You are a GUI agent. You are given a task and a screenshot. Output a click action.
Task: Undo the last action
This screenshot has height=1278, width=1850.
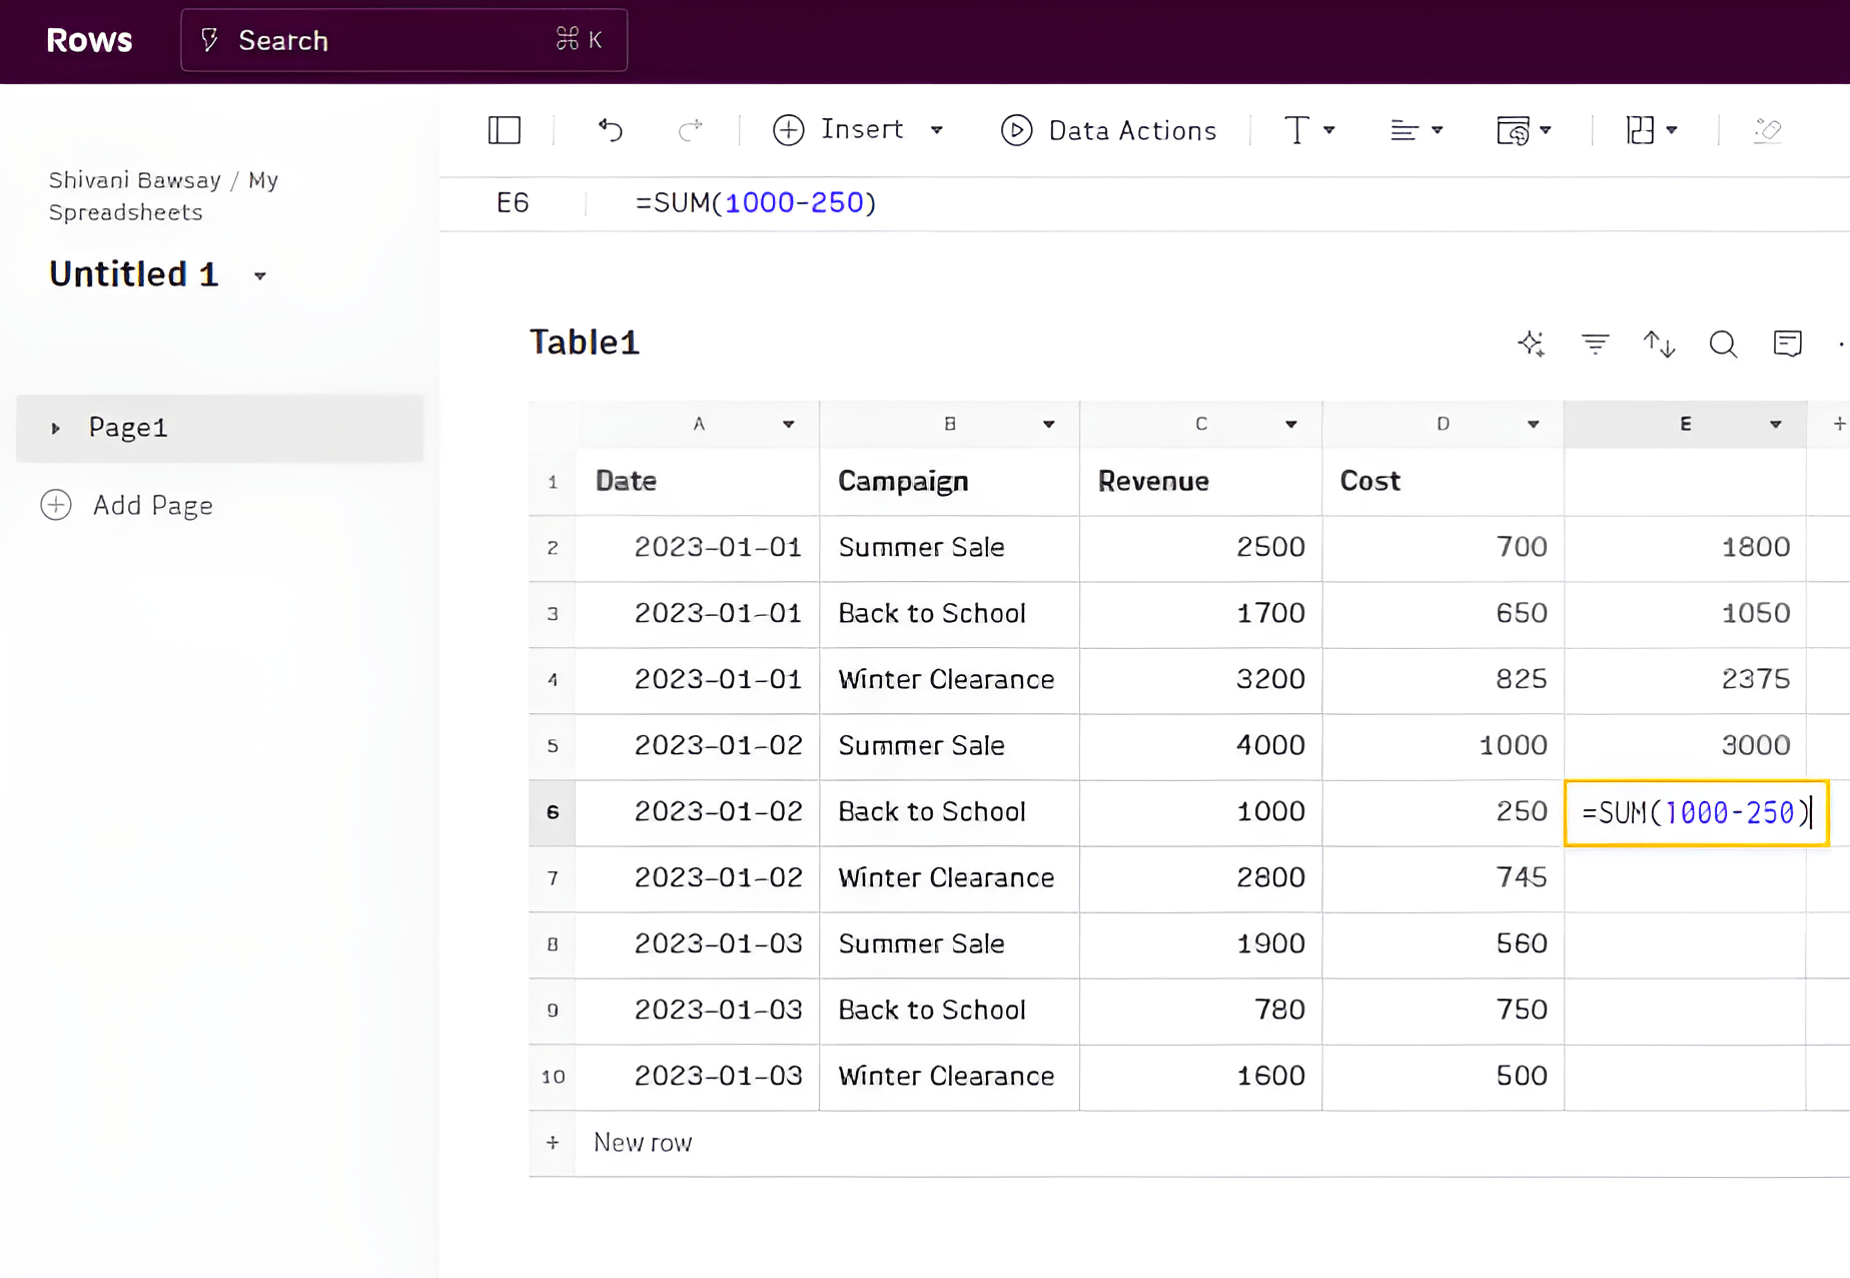(610, 130)
